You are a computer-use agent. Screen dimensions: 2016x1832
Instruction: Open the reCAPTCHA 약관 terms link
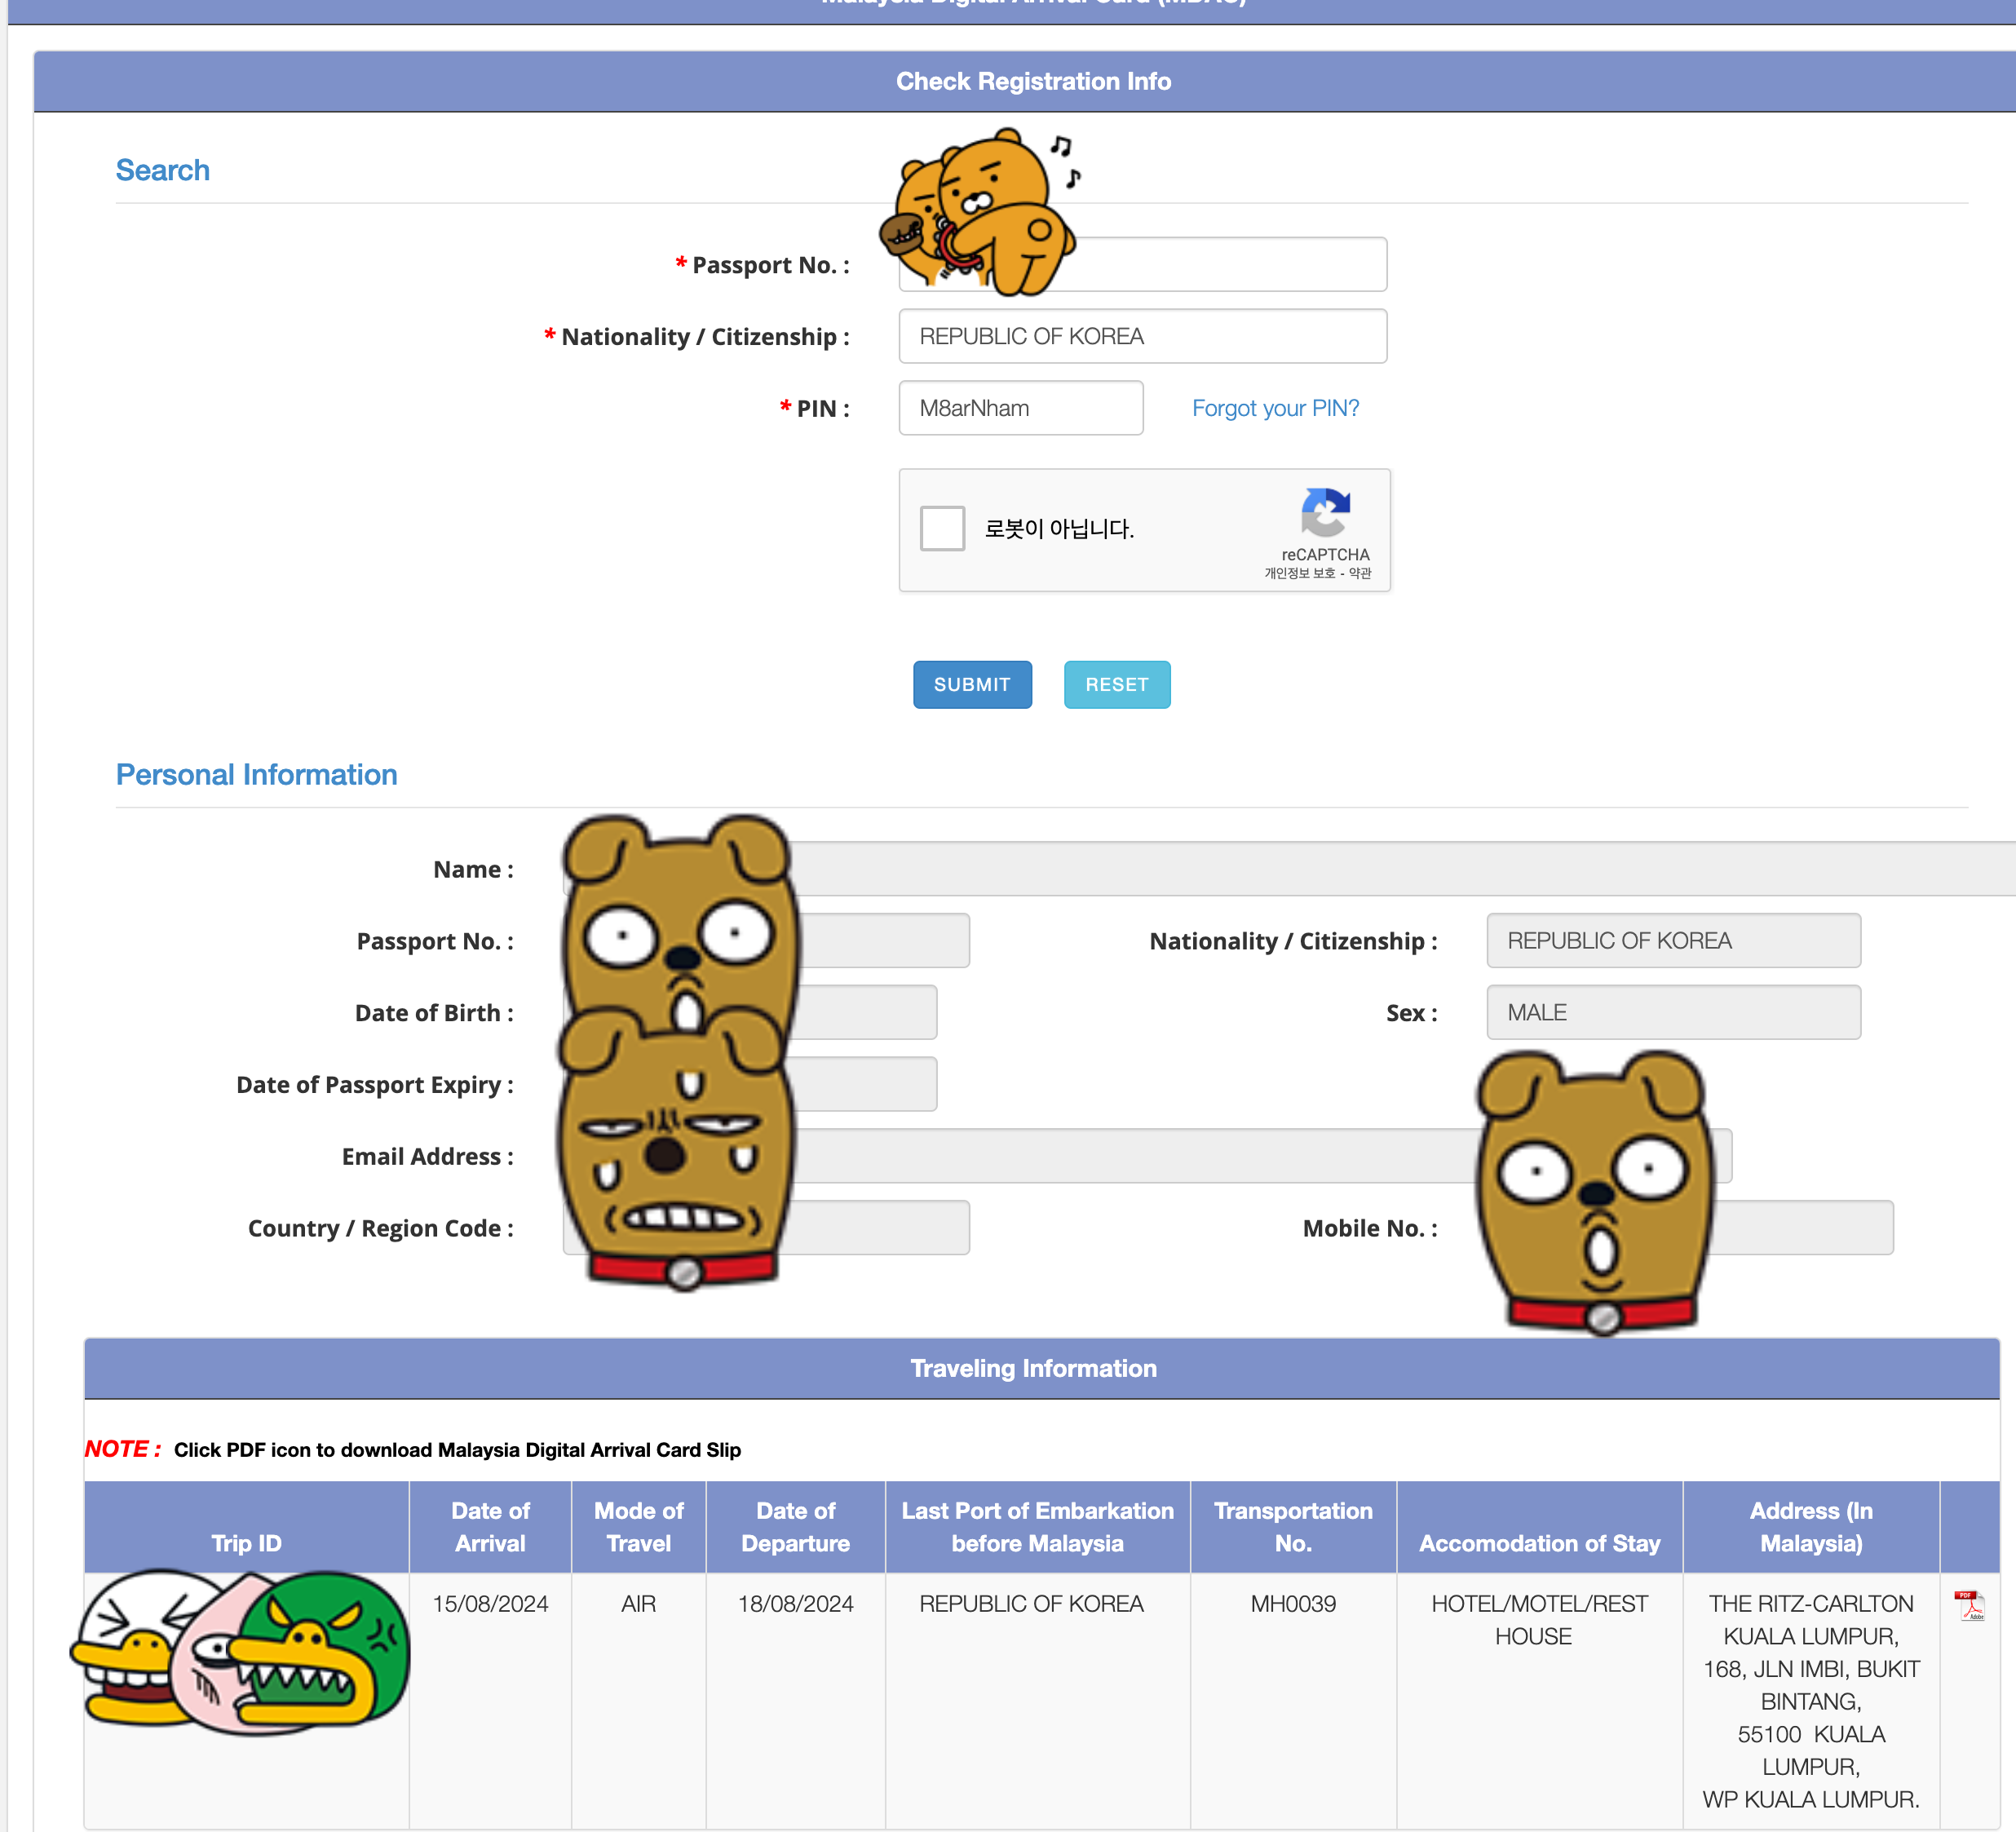tap(1360, 573)
